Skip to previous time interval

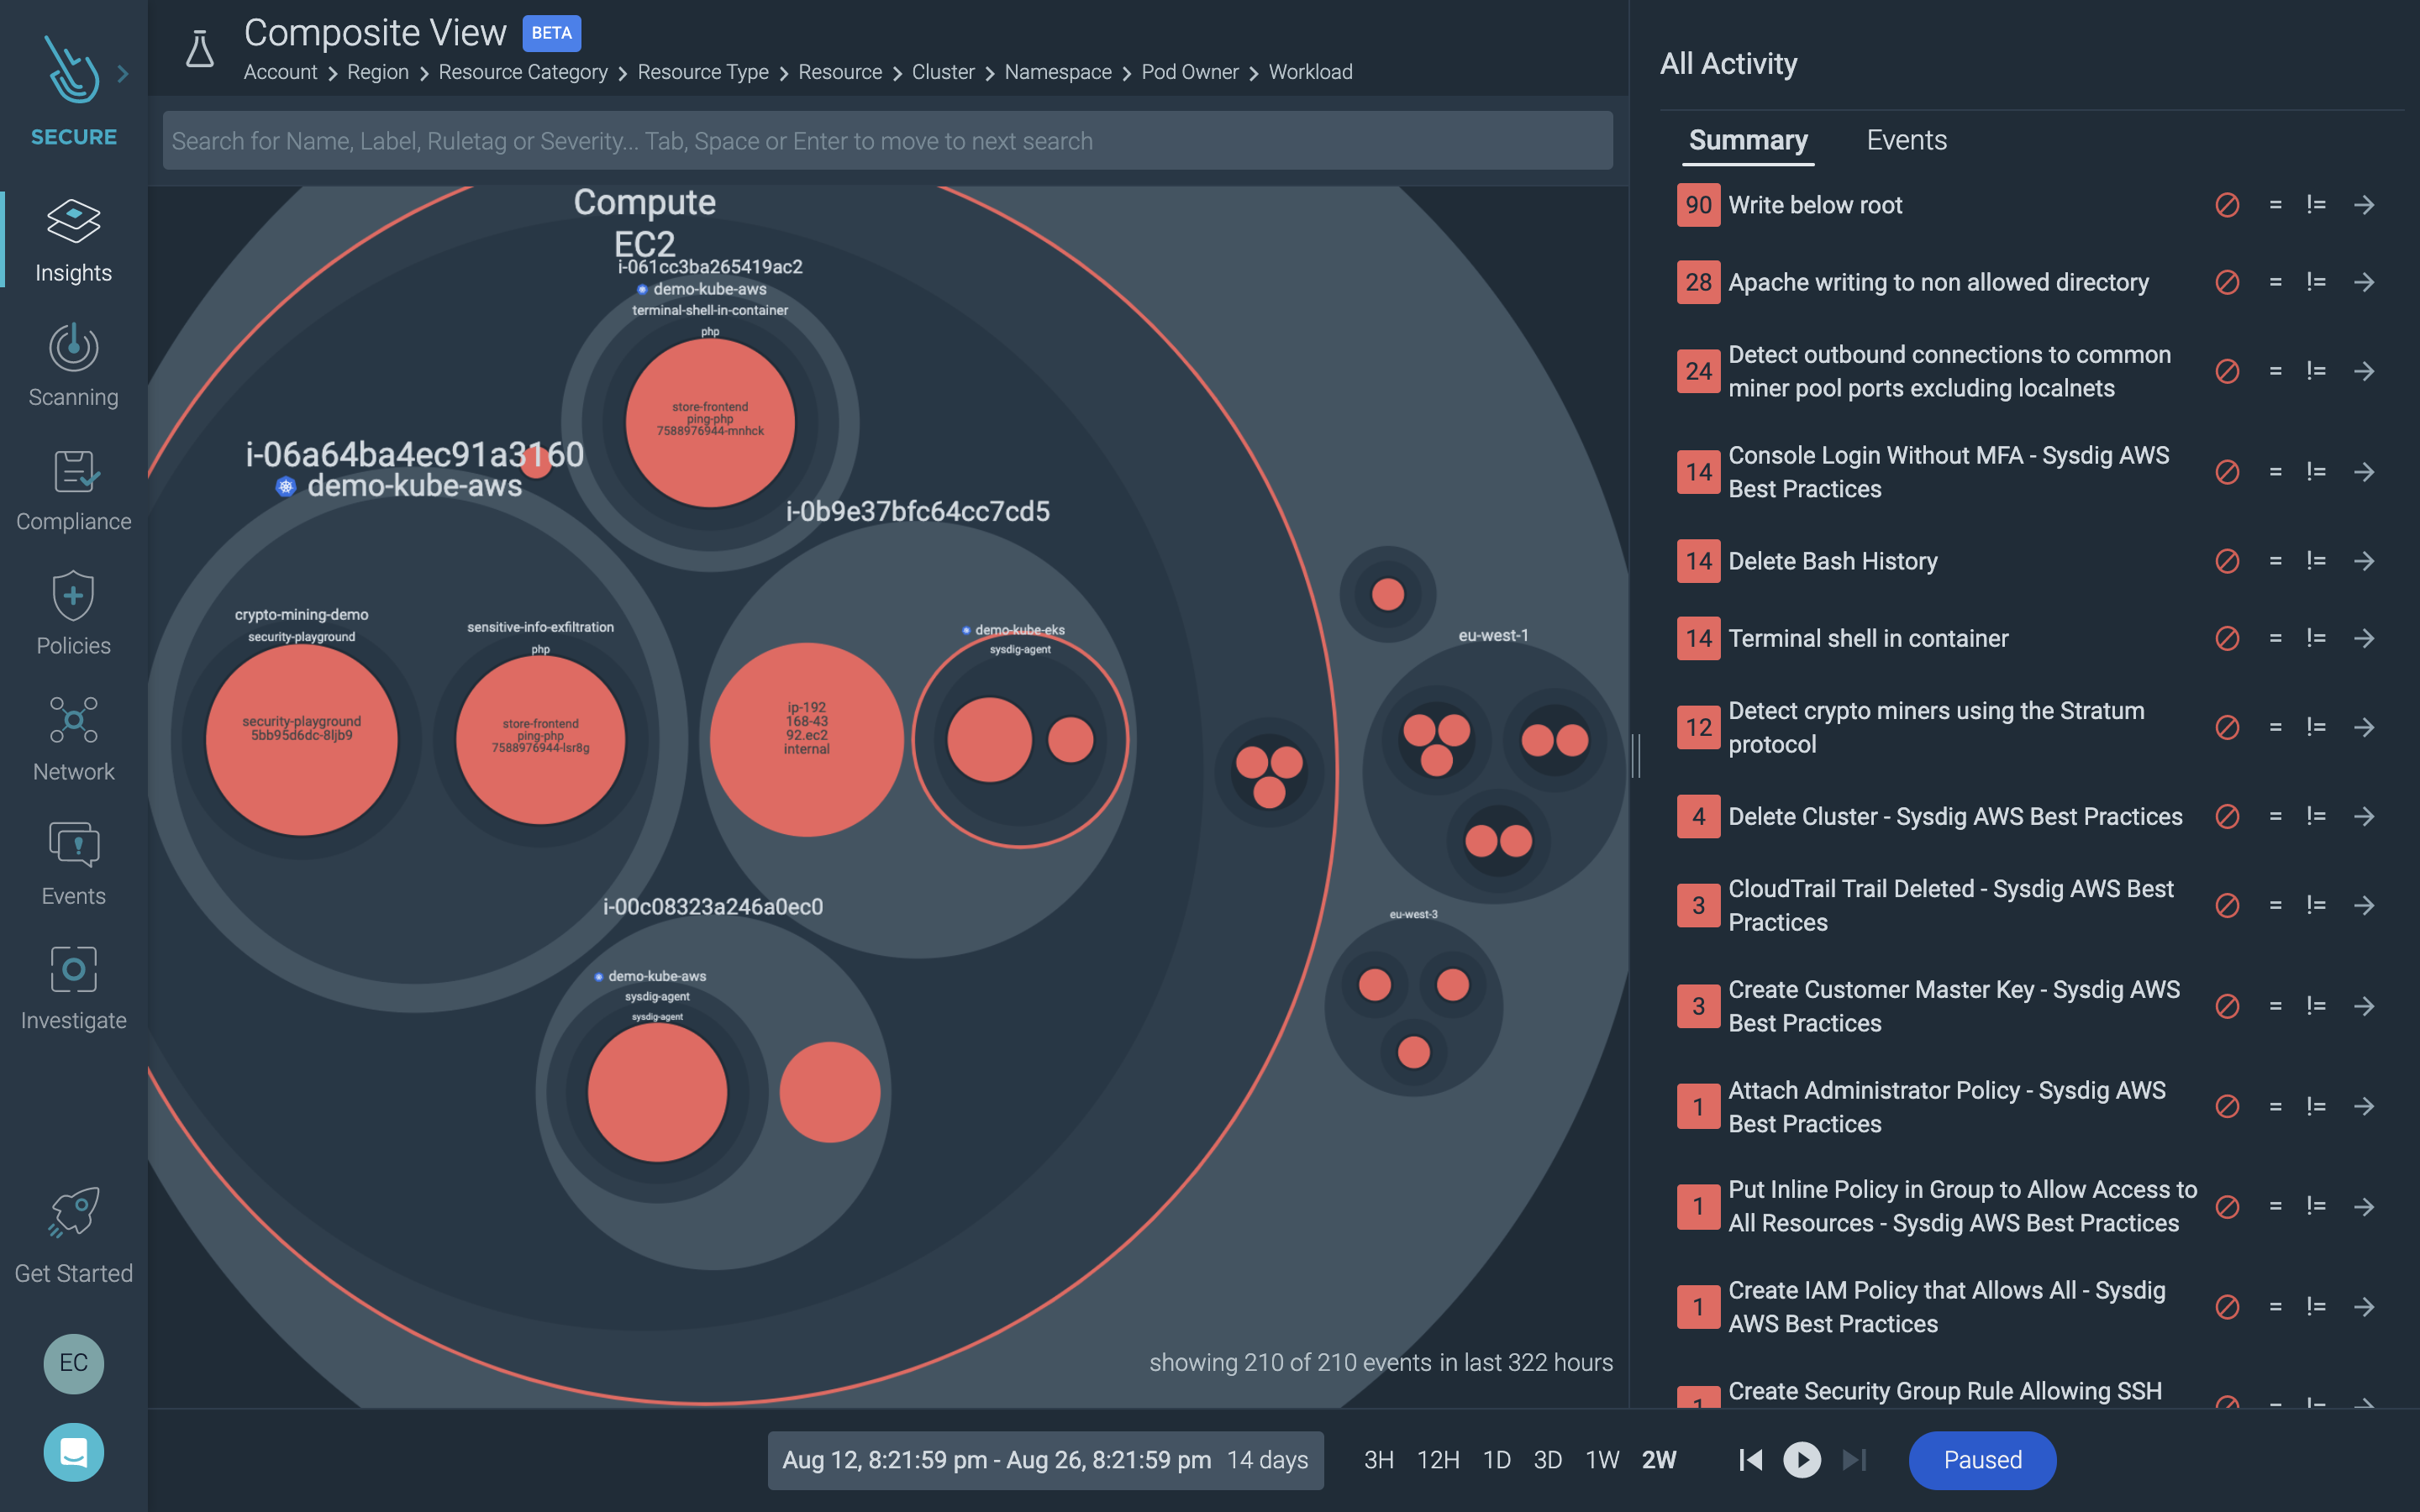(1751, 1460)
